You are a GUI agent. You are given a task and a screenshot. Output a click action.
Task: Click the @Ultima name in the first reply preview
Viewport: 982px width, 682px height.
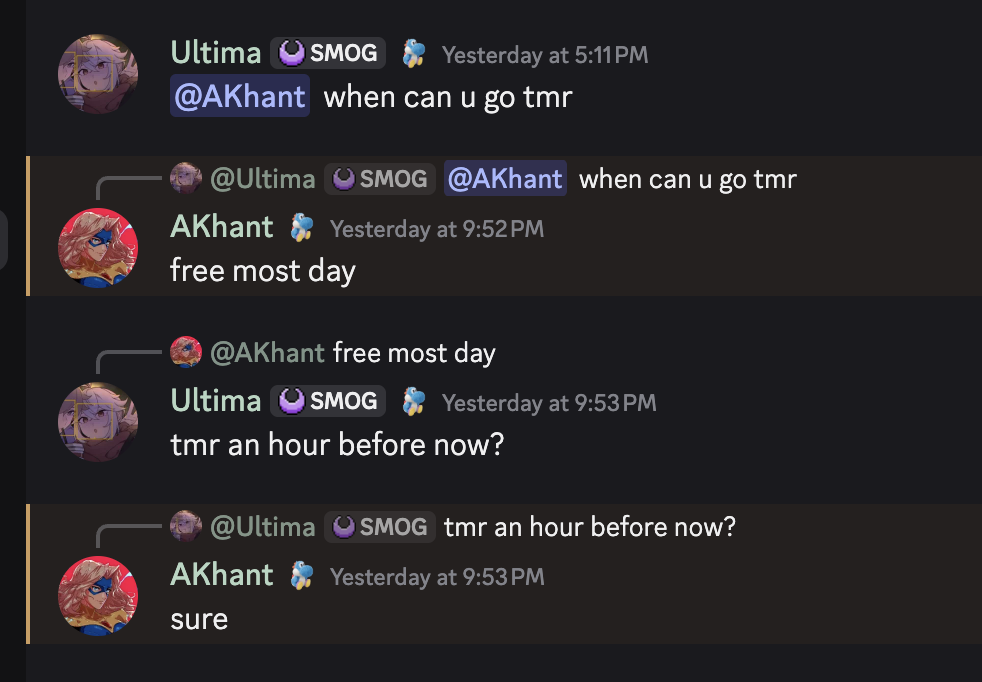click(262, 179)
